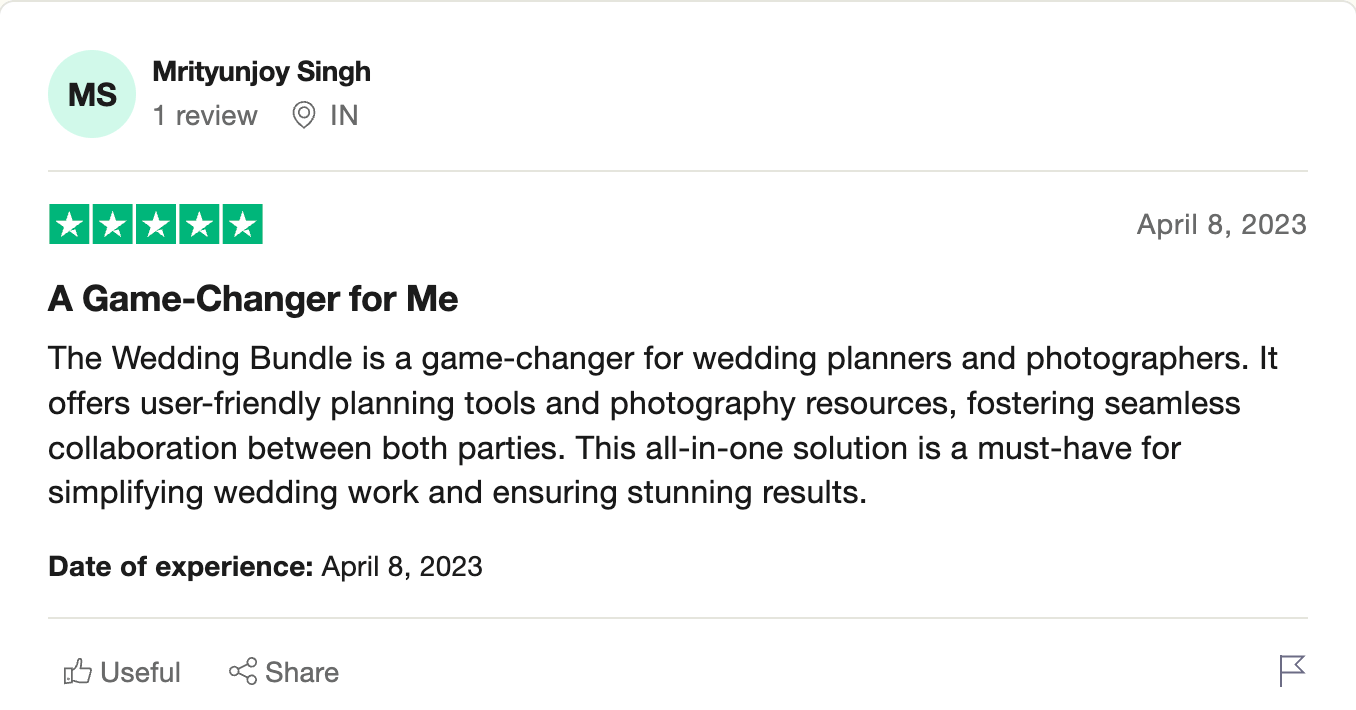1356x710 pixels.
Task: Report the review using the flag icon
Action: (1292, 670)
